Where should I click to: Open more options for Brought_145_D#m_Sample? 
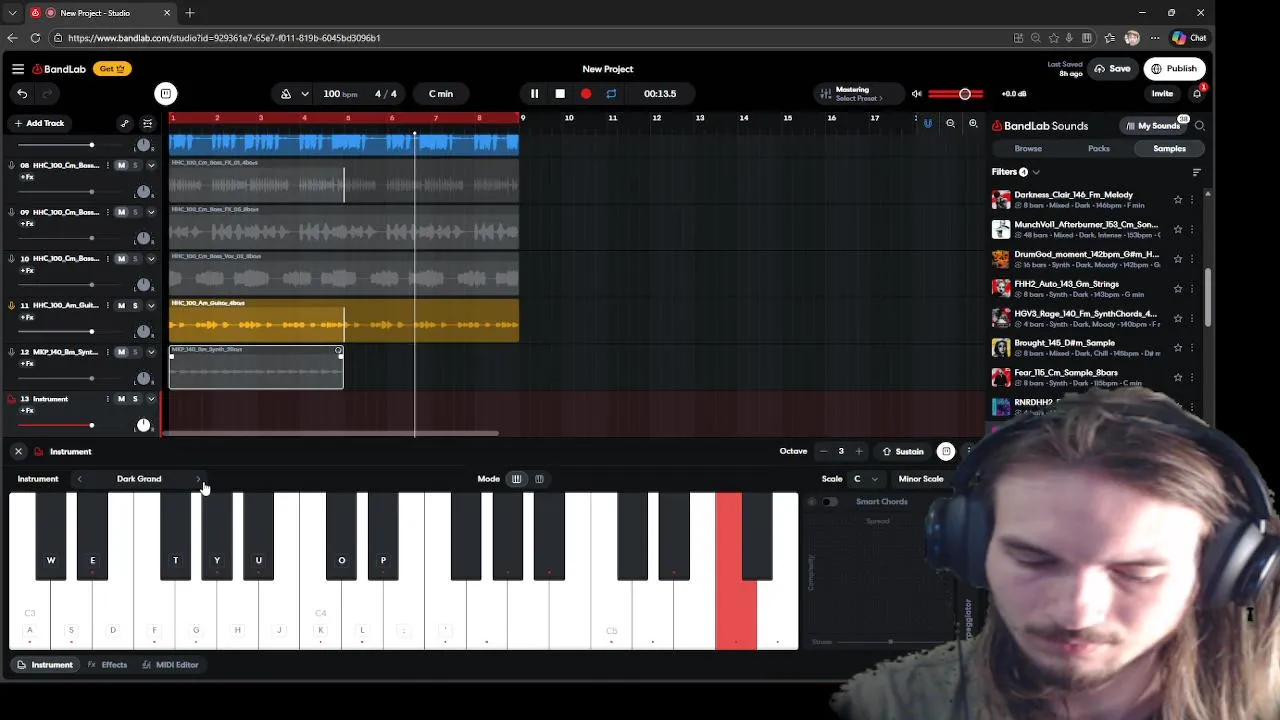(x=1192, y=348)
